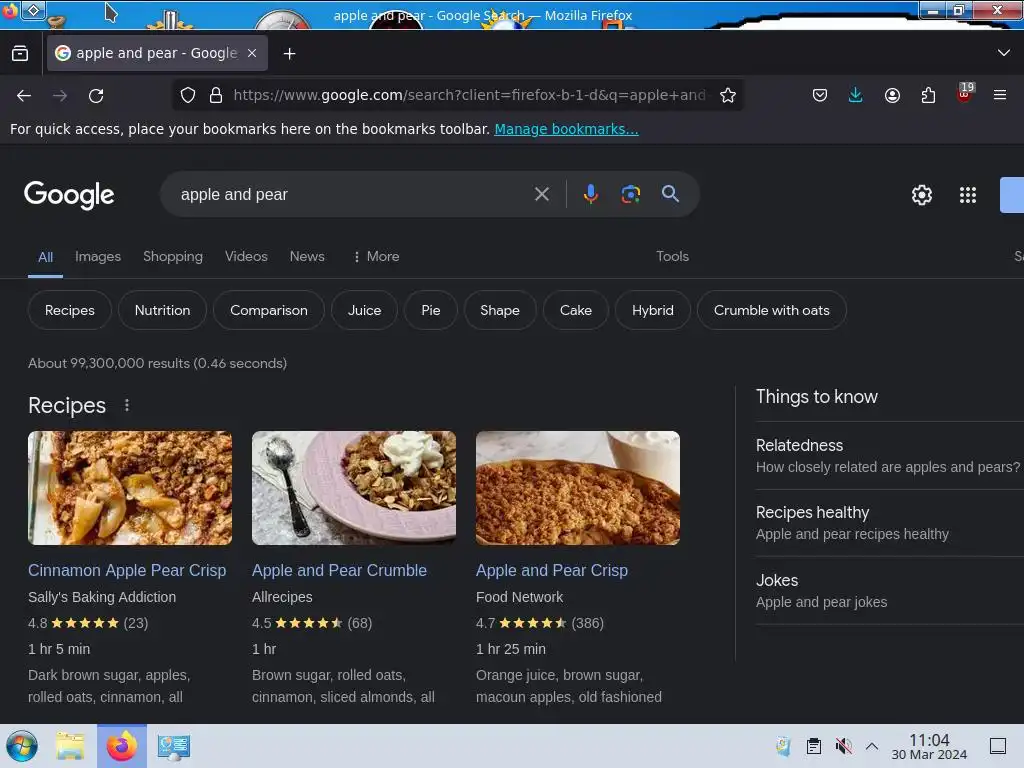Image resolution: width=1024 pixels, height=768 pixels.
Task: Click the Google logo
Action: 69,195
